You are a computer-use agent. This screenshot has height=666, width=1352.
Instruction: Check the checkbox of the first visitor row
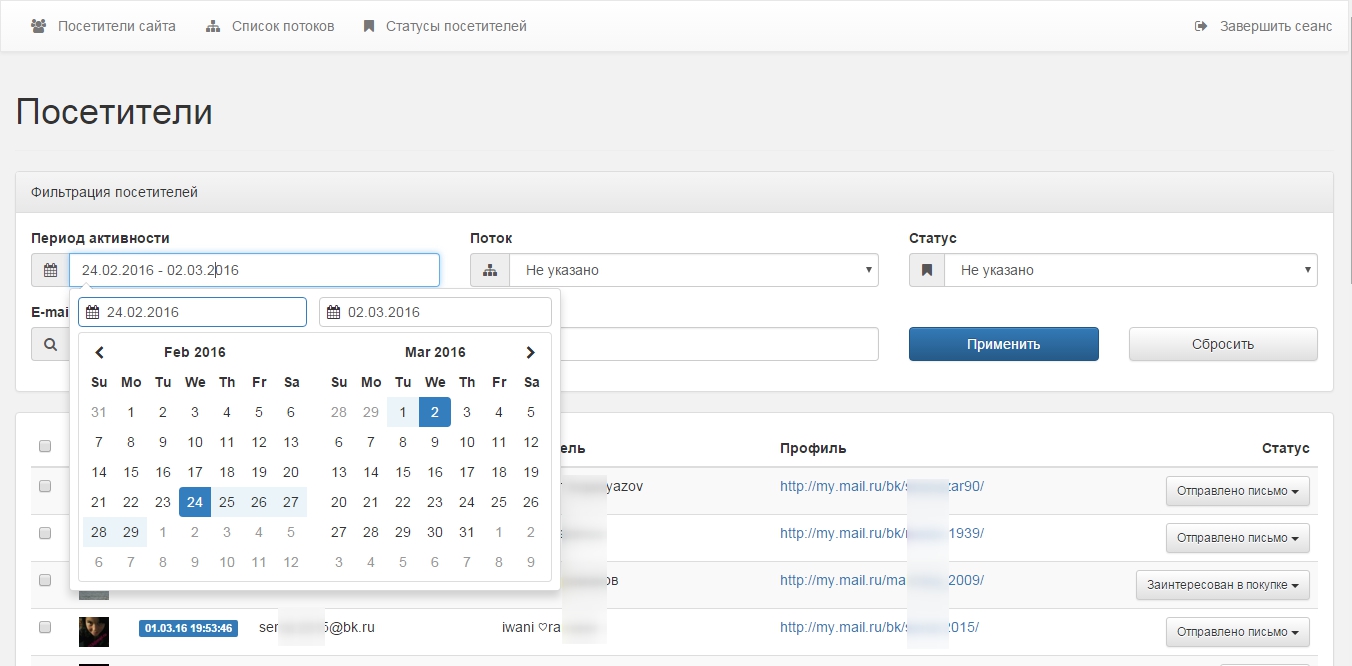(x=45, y=486)
